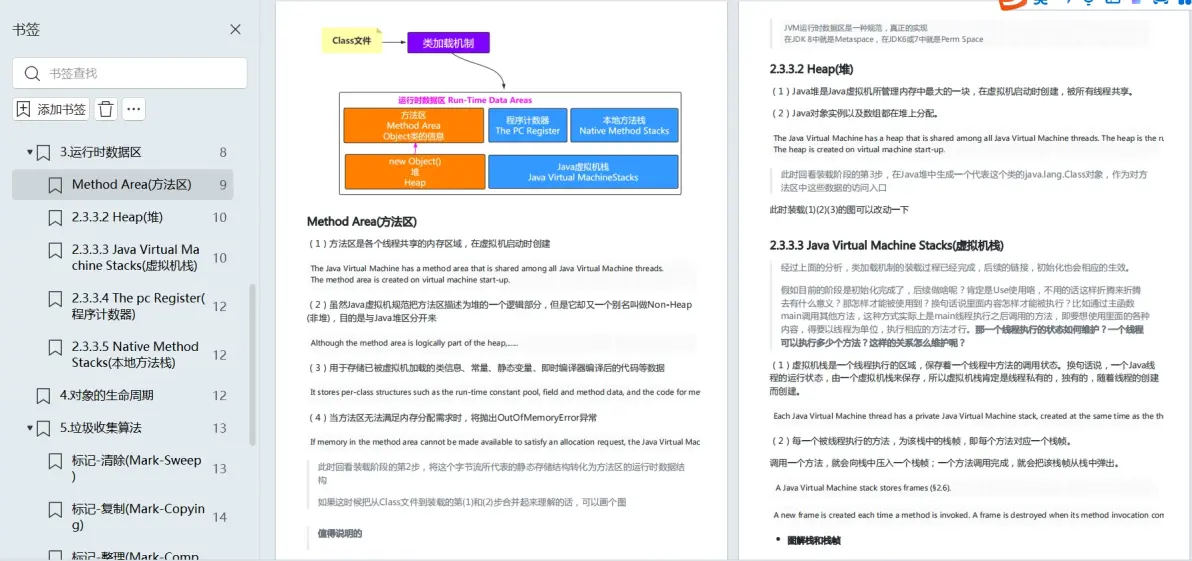Click the orange 方法区 Method Area box
1192x561 pixels.
(x=414, y=125)
